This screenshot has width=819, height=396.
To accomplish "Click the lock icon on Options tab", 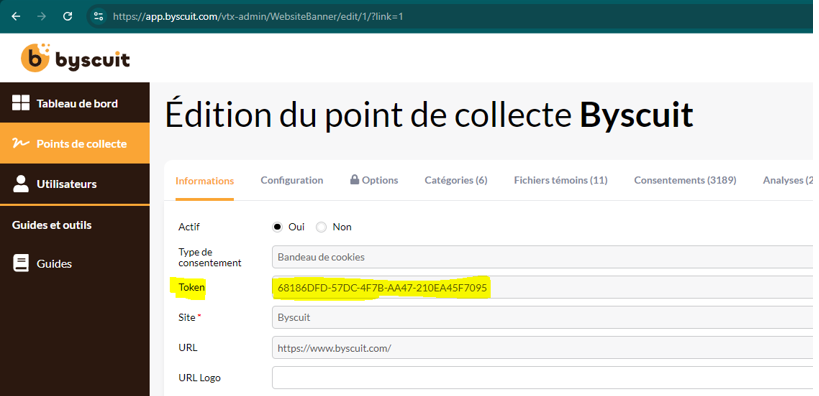I will point(355,180).
